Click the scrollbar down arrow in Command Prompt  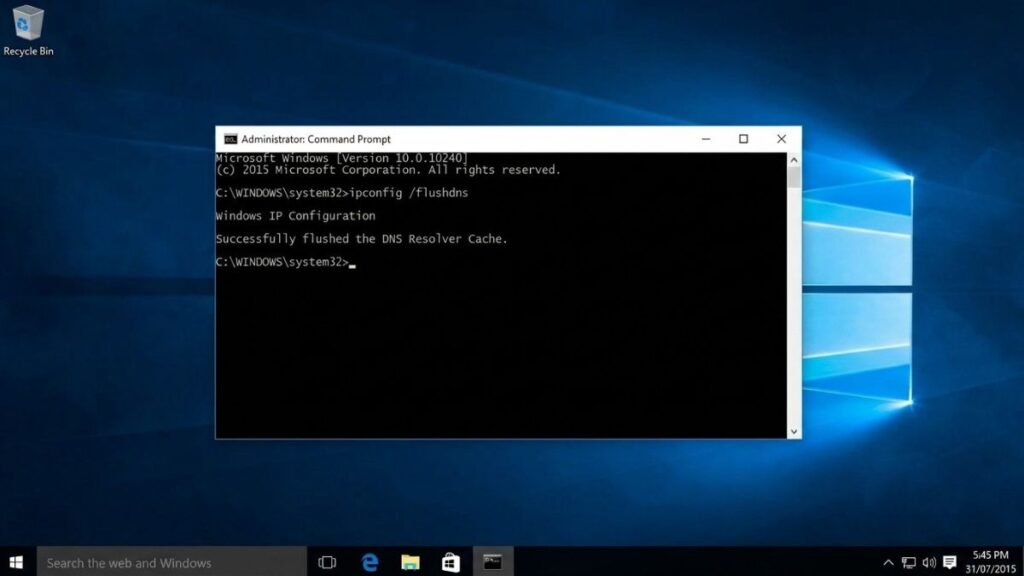click(x=794, y=432)
